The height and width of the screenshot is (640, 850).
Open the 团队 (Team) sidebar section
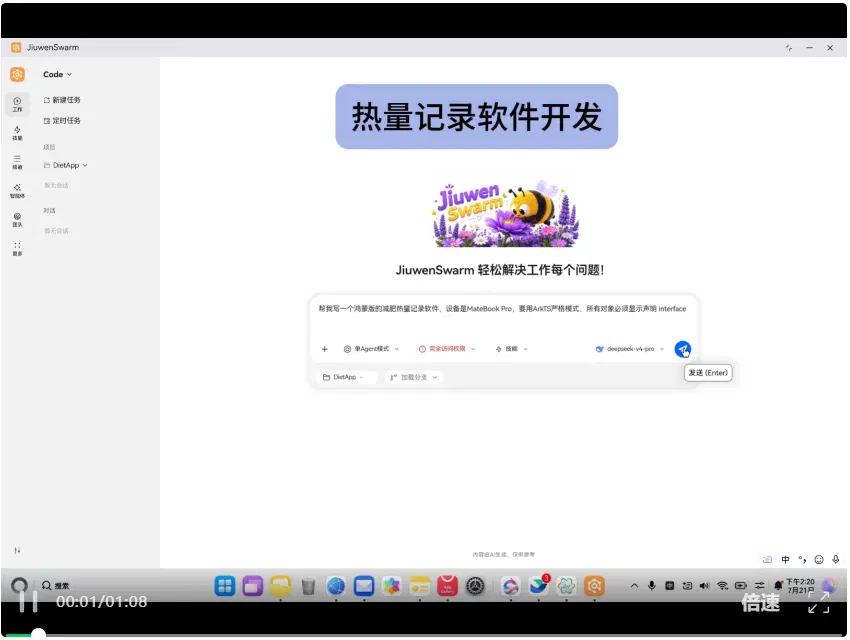point(17,219)
